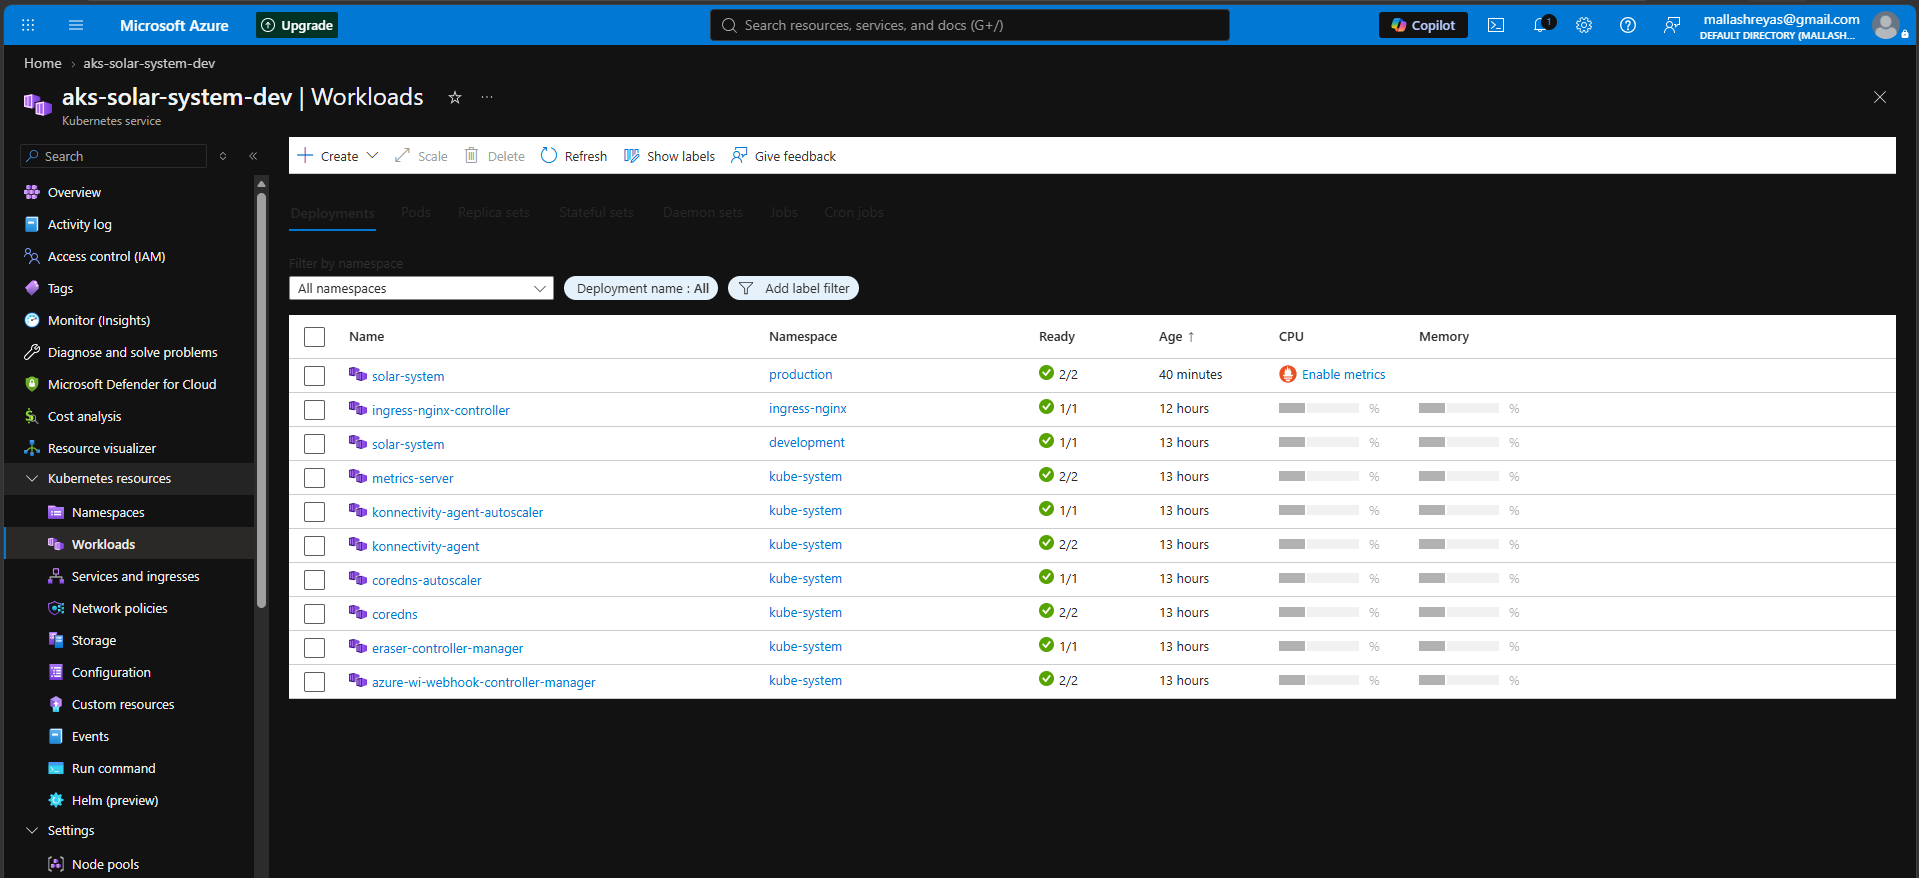1919x878 pixels.
Task: Favorite this page with the star icon
Action: [x=455, y=97]
